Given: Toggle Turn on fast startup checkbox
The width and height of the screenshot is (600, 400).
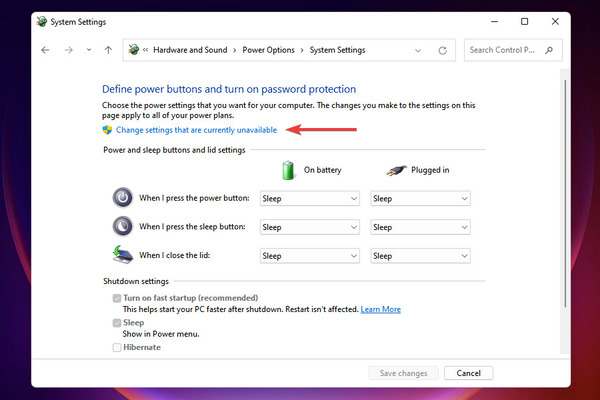Looking at the screenshot, I should (117, 298).
